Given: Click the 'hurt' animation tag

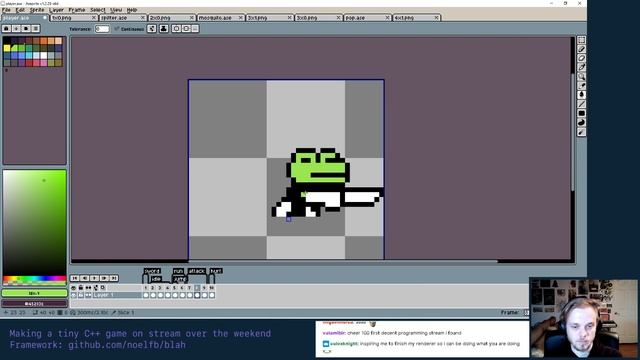Looking at the screenshot, I should [x=216, y=271].
